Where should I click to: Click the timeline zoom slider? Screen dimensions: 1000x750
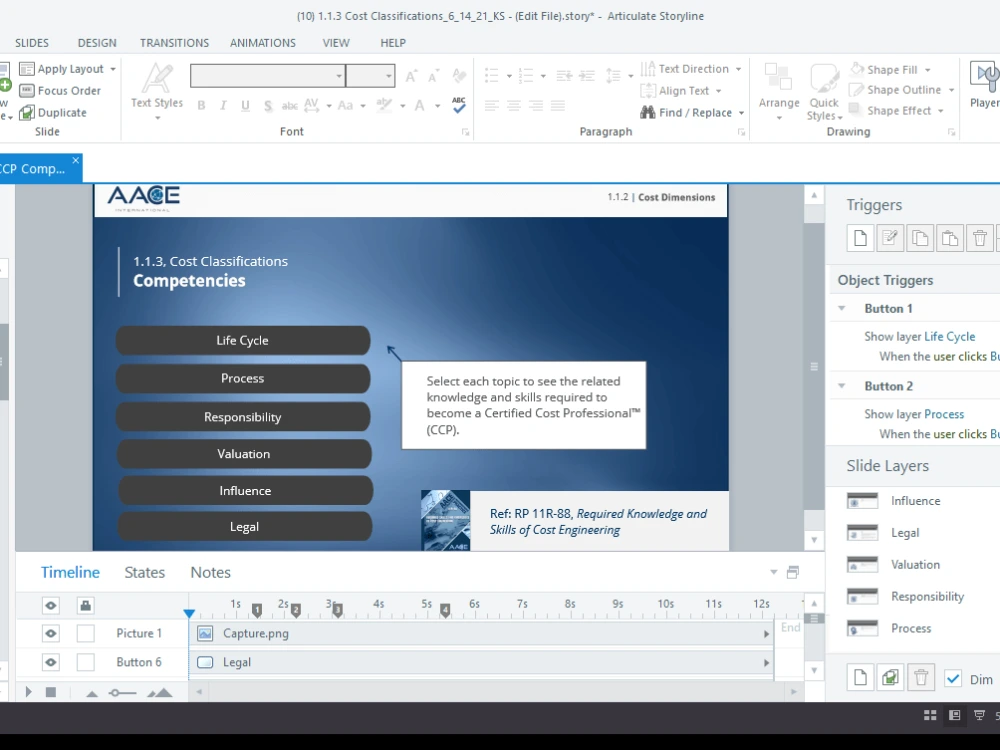pos(122,693)
